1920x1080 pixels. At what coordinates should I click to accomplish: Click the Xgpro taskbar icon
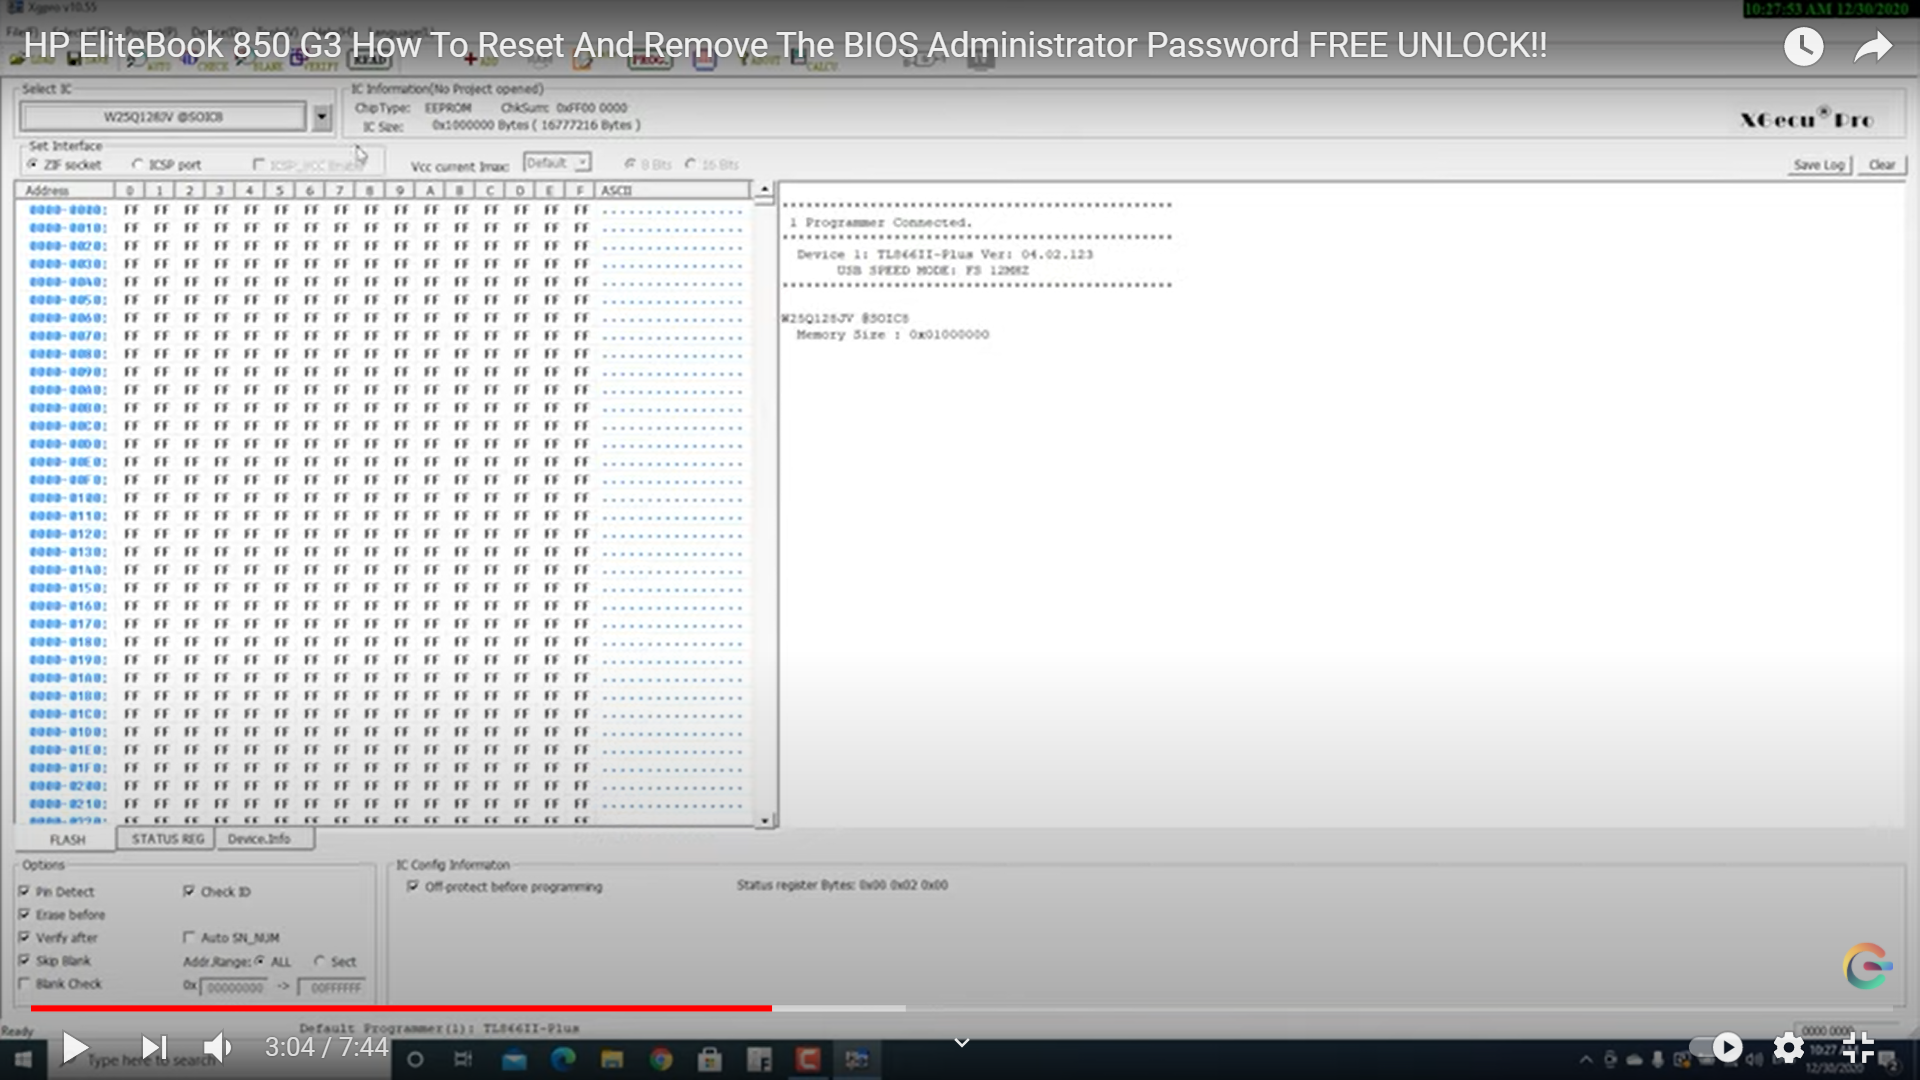(857, 1059)
